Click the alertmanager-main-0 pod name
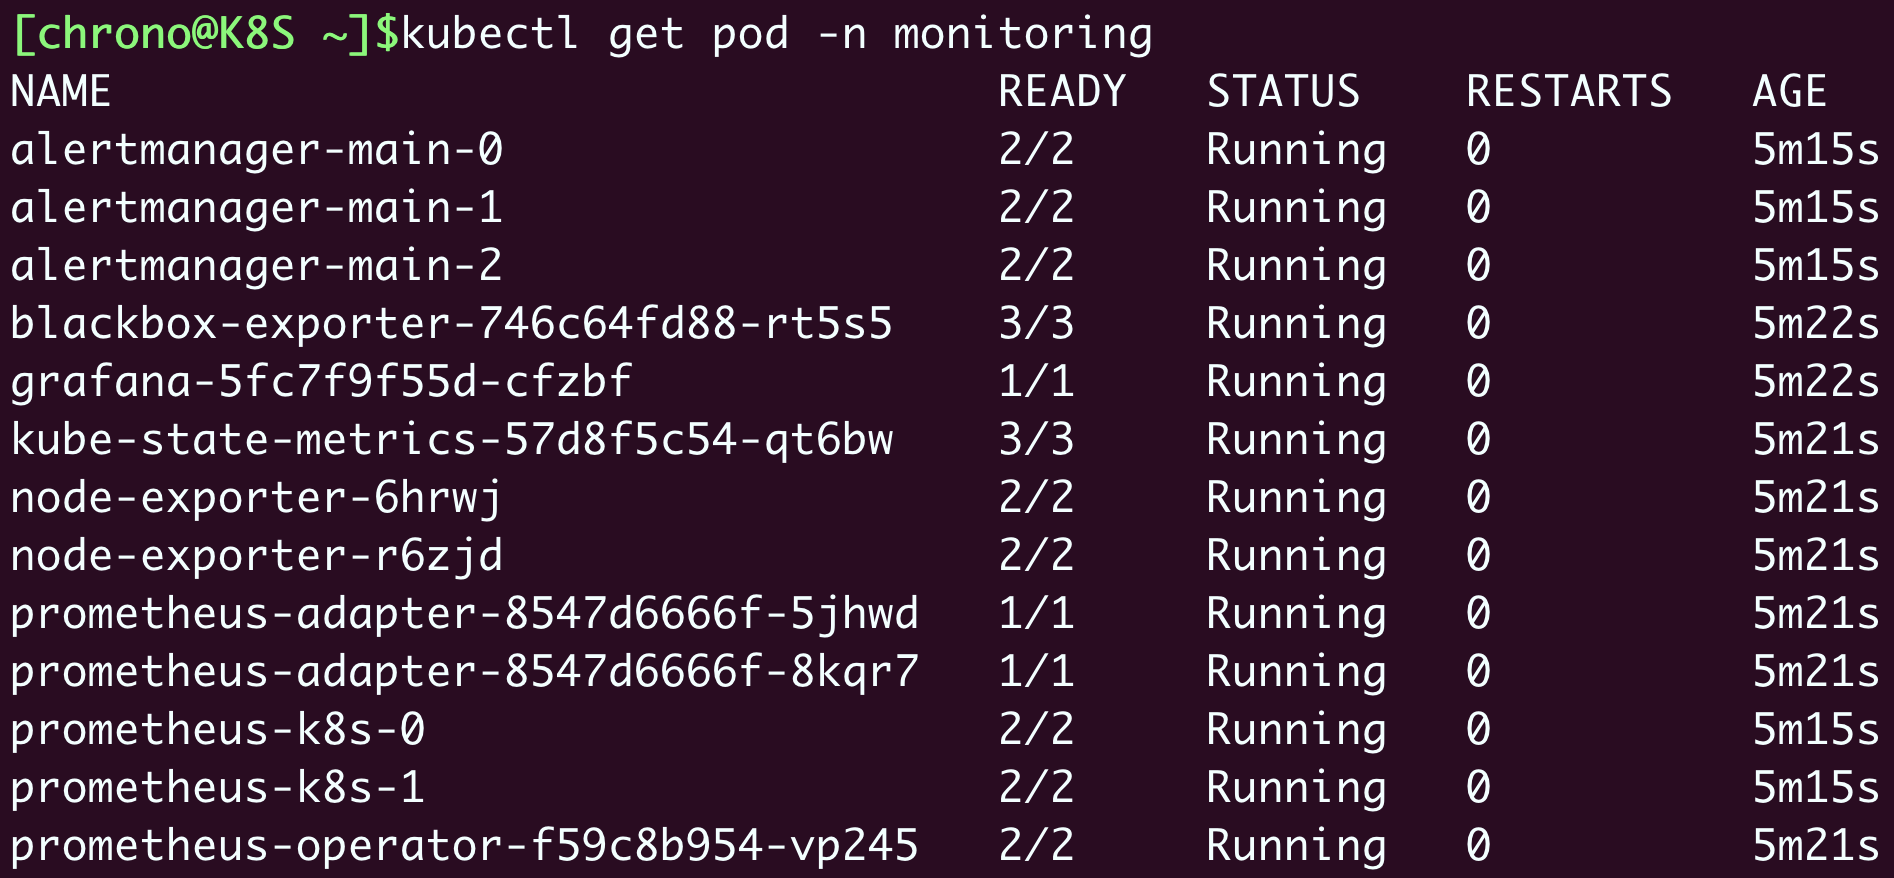The width and height of the screenshot is (1894, 878). 256,150
